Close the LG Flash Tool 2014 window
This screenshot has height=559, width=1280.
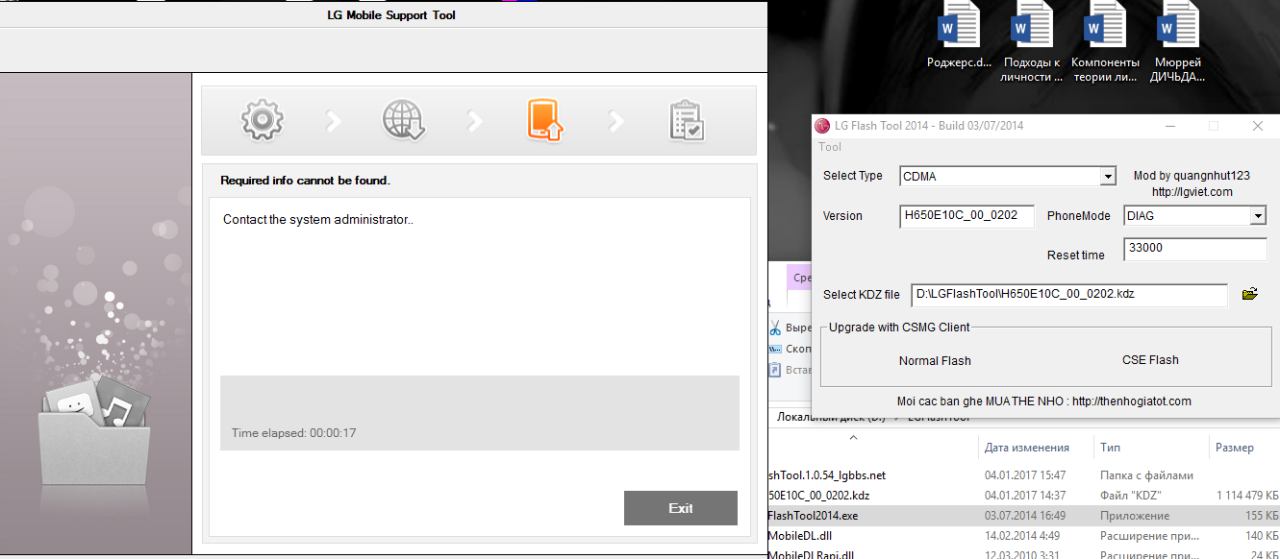1257,126
